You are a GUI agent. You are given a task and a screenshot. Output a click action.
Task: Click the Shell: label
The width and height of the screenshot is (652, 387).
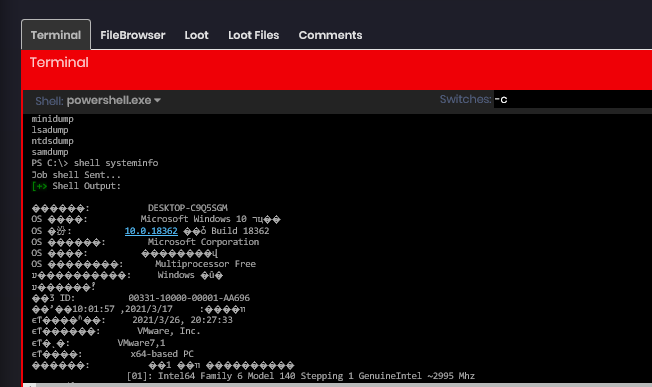pos(49,101)
